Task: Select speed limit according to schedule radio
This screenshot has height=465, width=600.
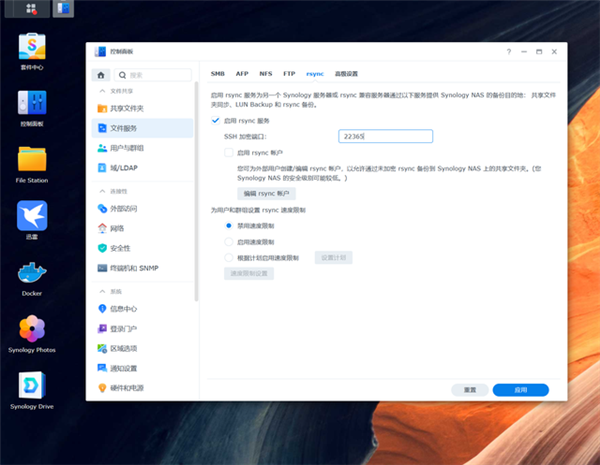Action: pyautogui.click(x=229, y=258)
